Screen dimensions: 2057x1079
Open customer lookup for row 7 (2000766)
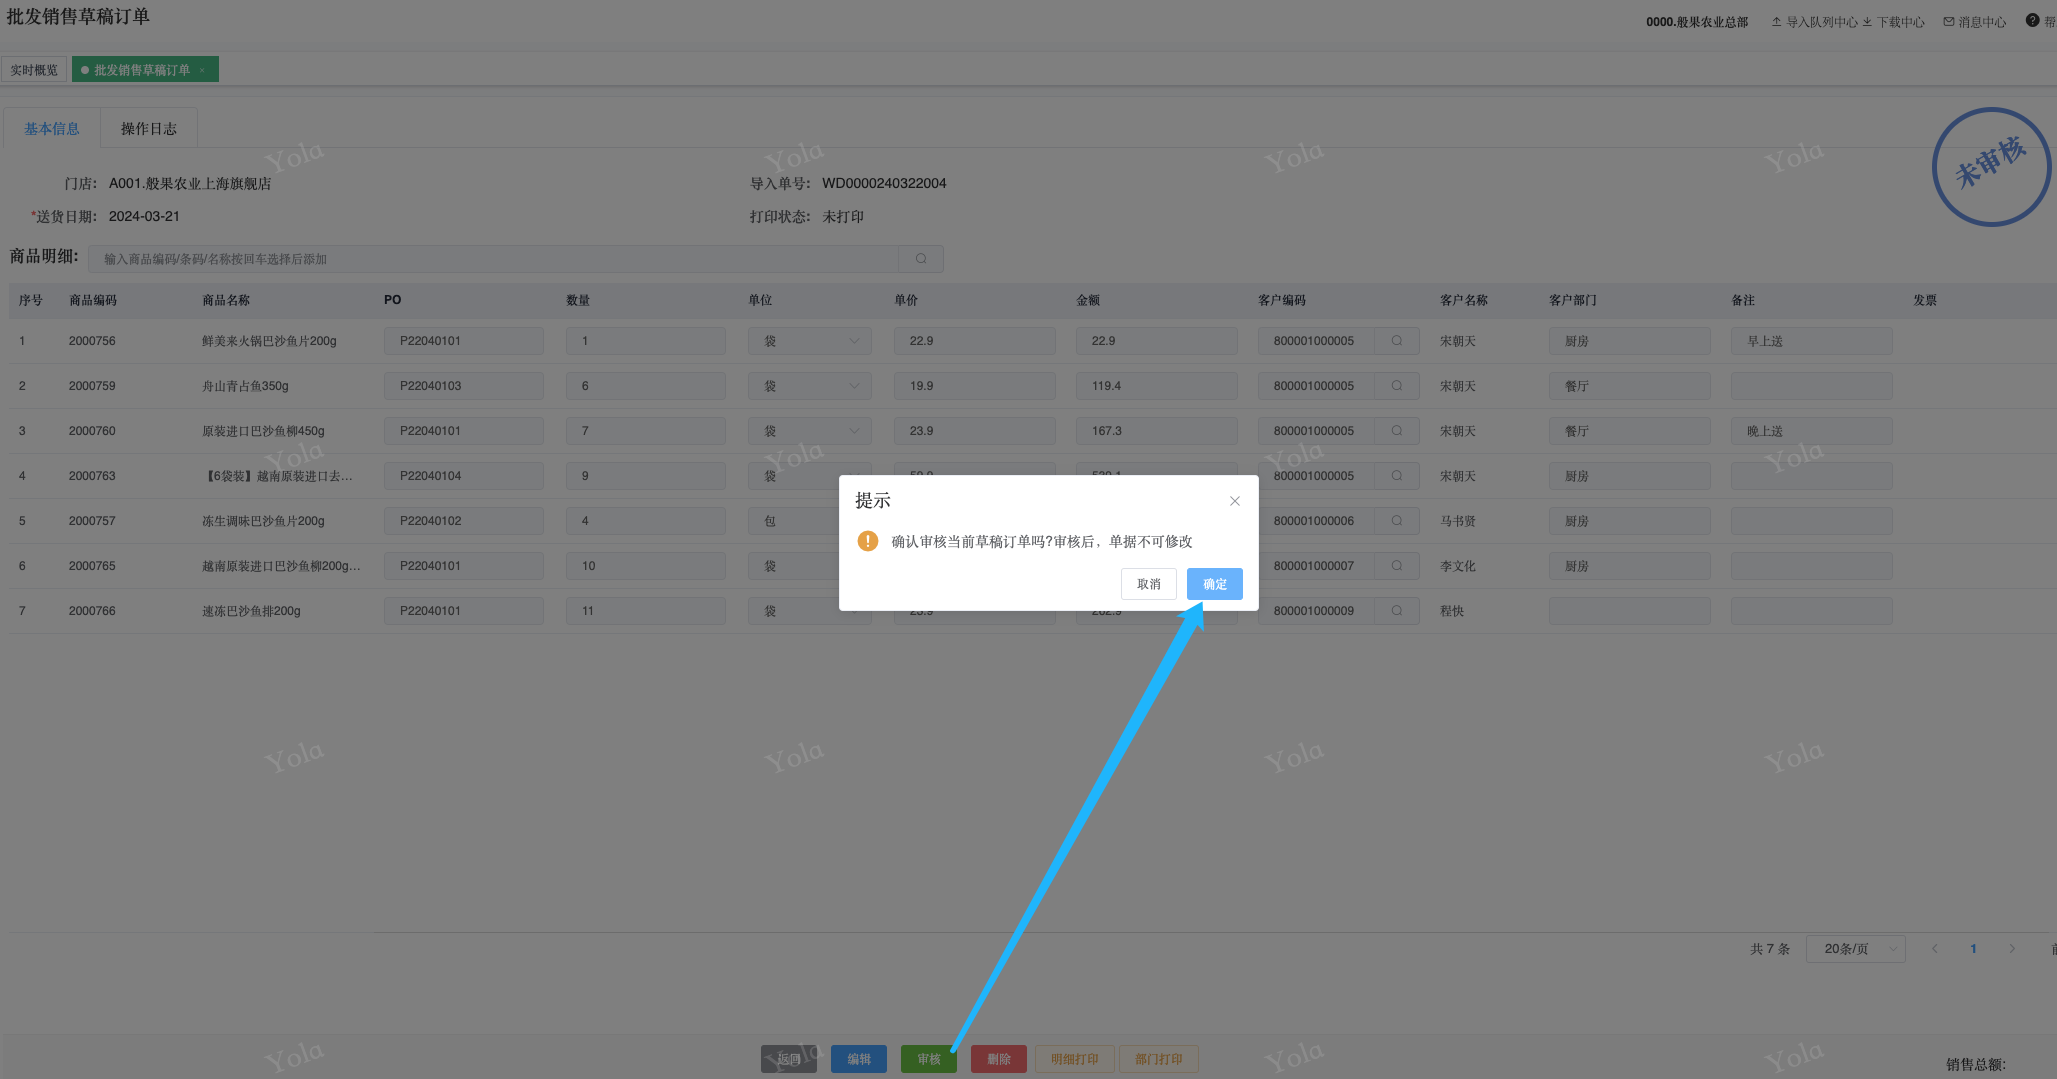[1397, 611]
